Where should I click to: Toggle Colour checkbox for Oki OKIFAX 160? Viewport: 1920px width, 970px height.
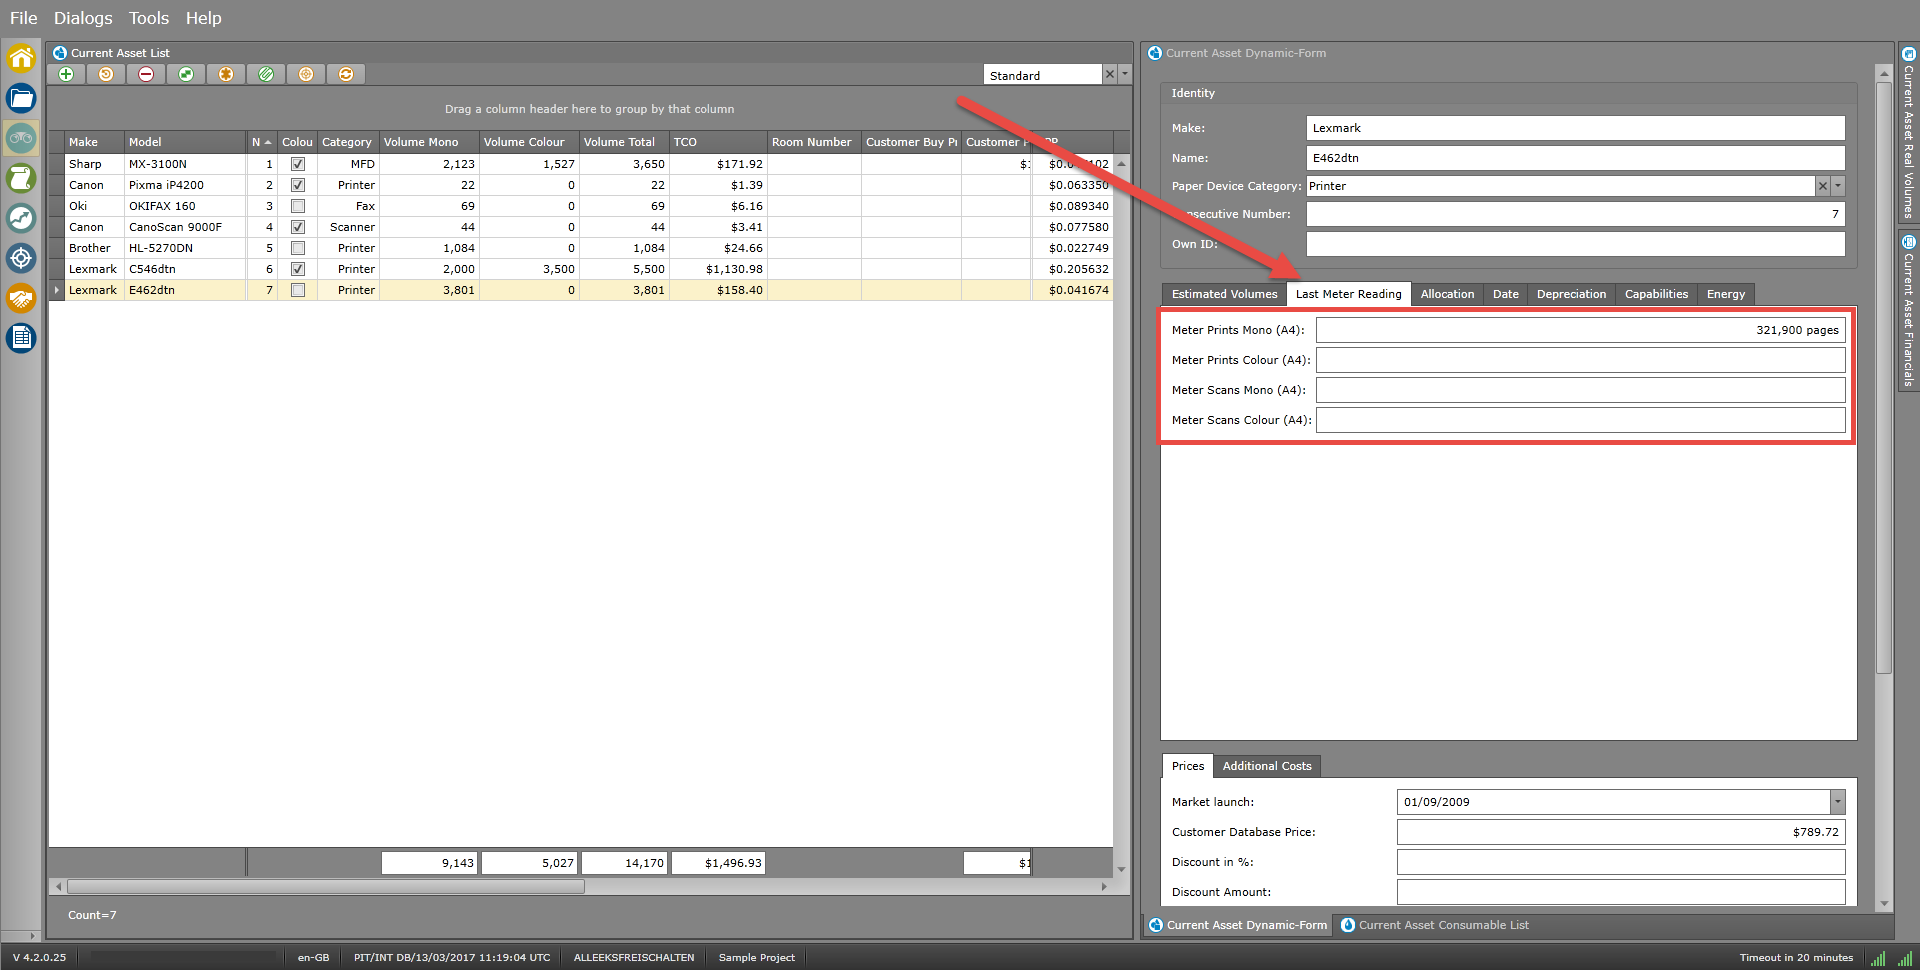[298, 206]
